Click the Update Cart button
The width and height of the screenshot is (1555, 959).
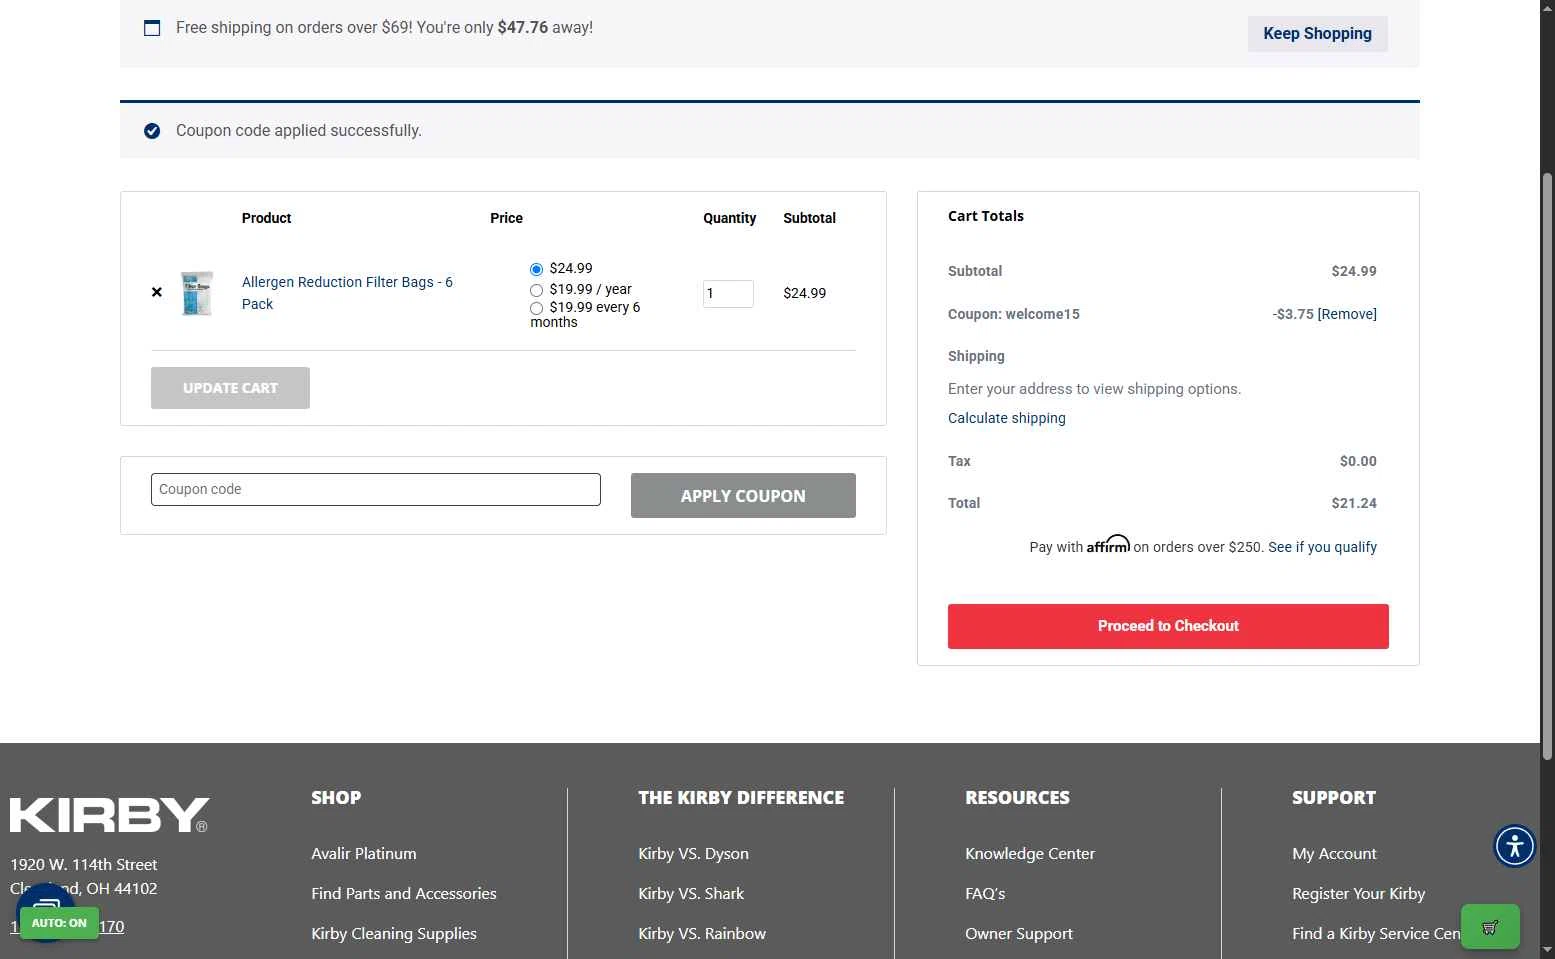tap(230, 388)
